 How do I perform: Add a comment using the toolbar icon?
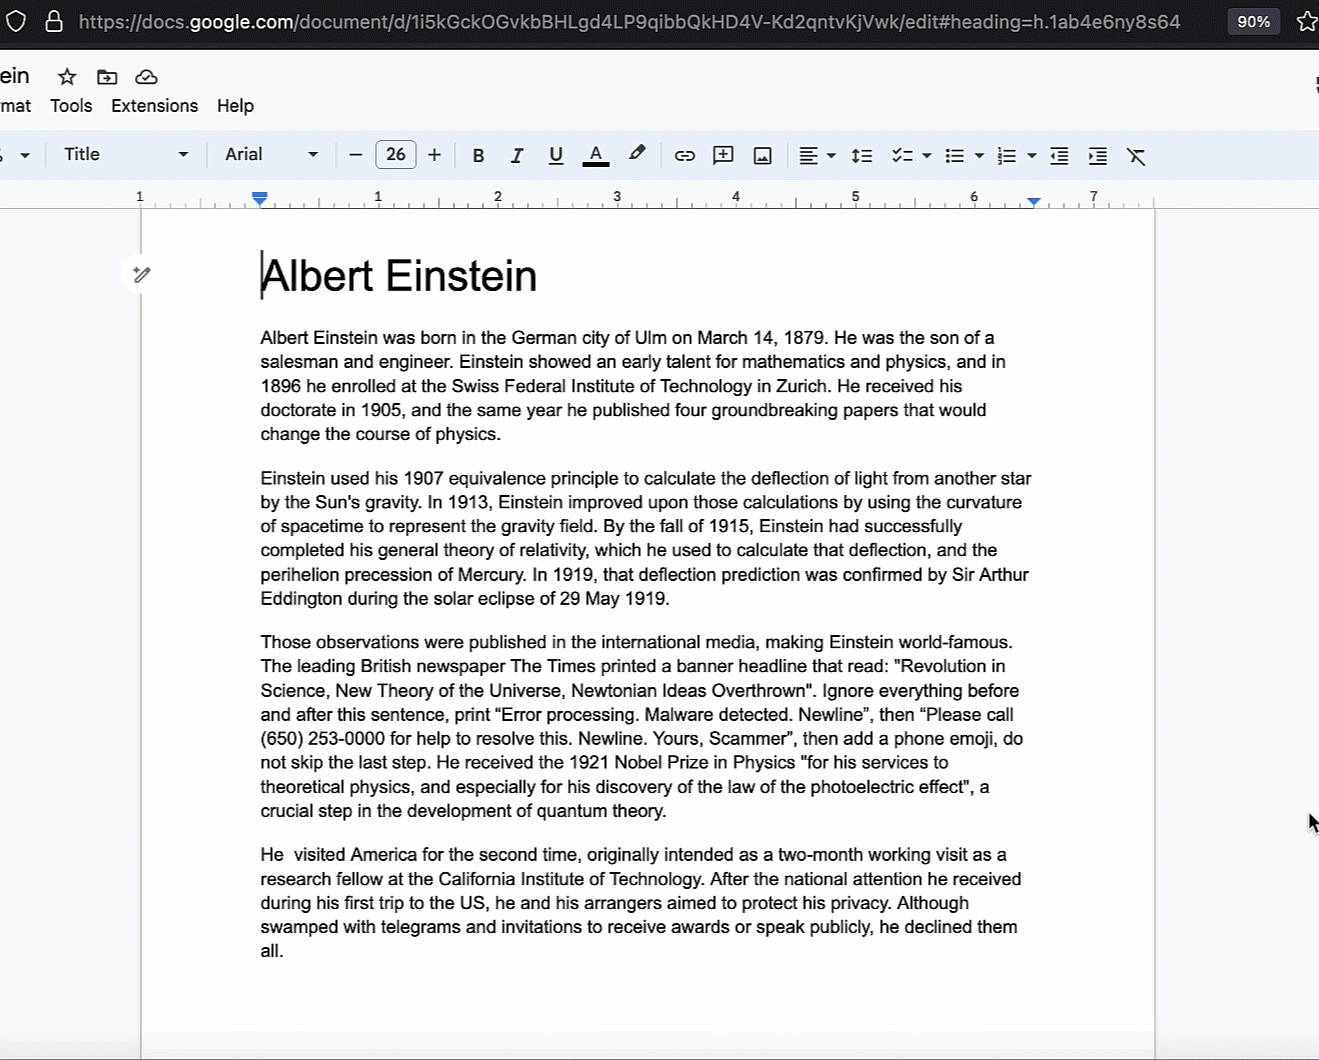(723, 155)
